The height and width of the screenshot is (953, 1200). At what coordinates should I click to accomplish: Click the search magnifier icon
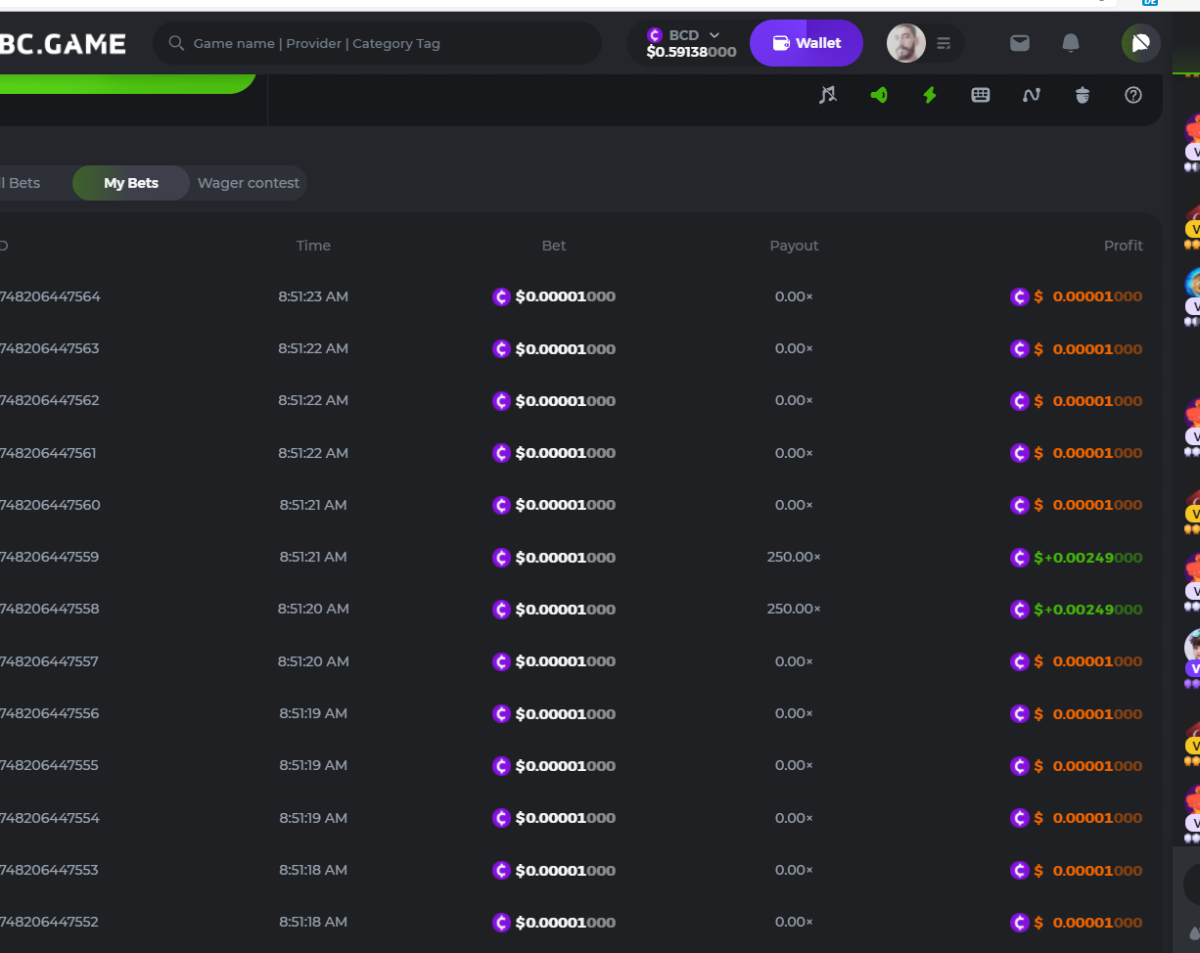(176, 43)
